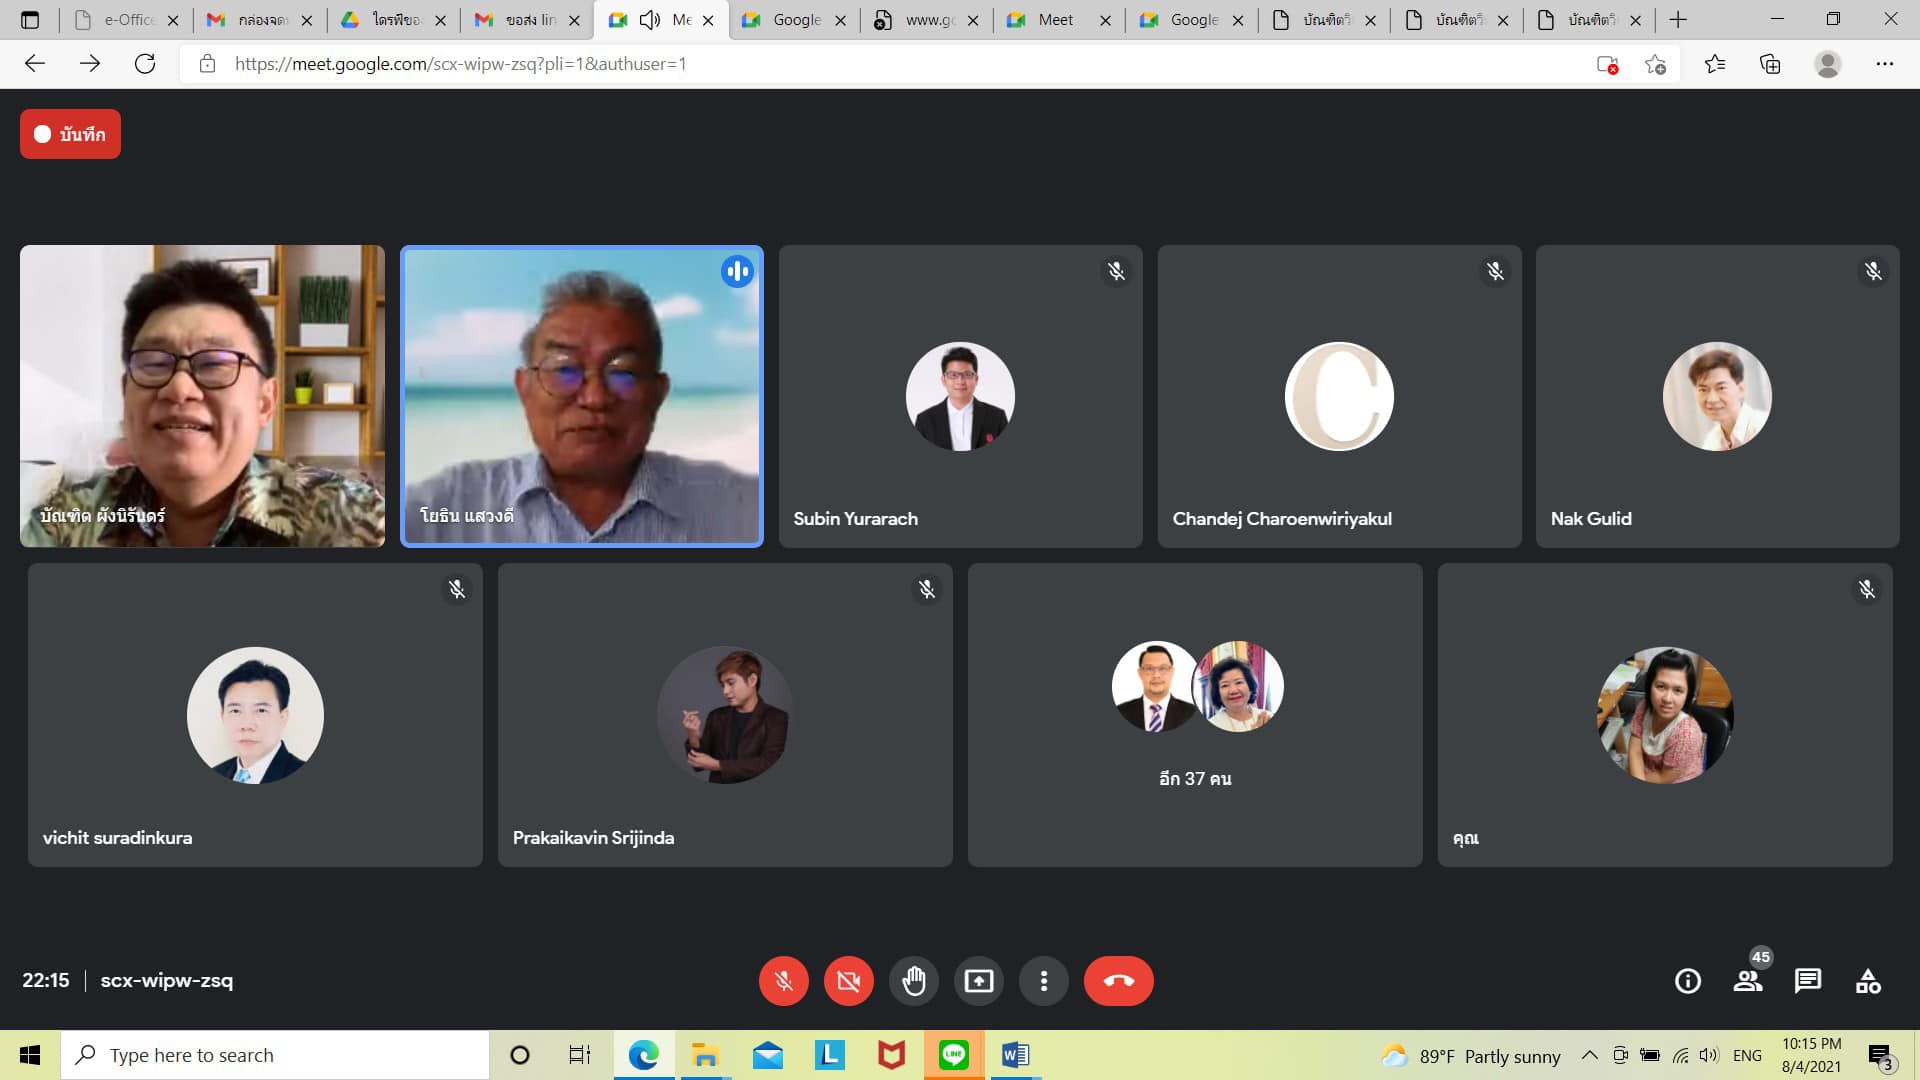Click the red recording indicator badge
This screenshot has width=1920, height=1080.
tap(70, 134)
